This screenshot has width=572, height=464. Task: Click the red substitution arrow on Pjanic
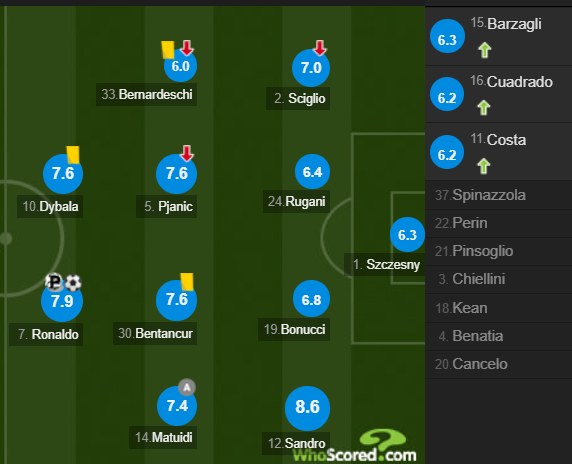(x=187, y=153)
